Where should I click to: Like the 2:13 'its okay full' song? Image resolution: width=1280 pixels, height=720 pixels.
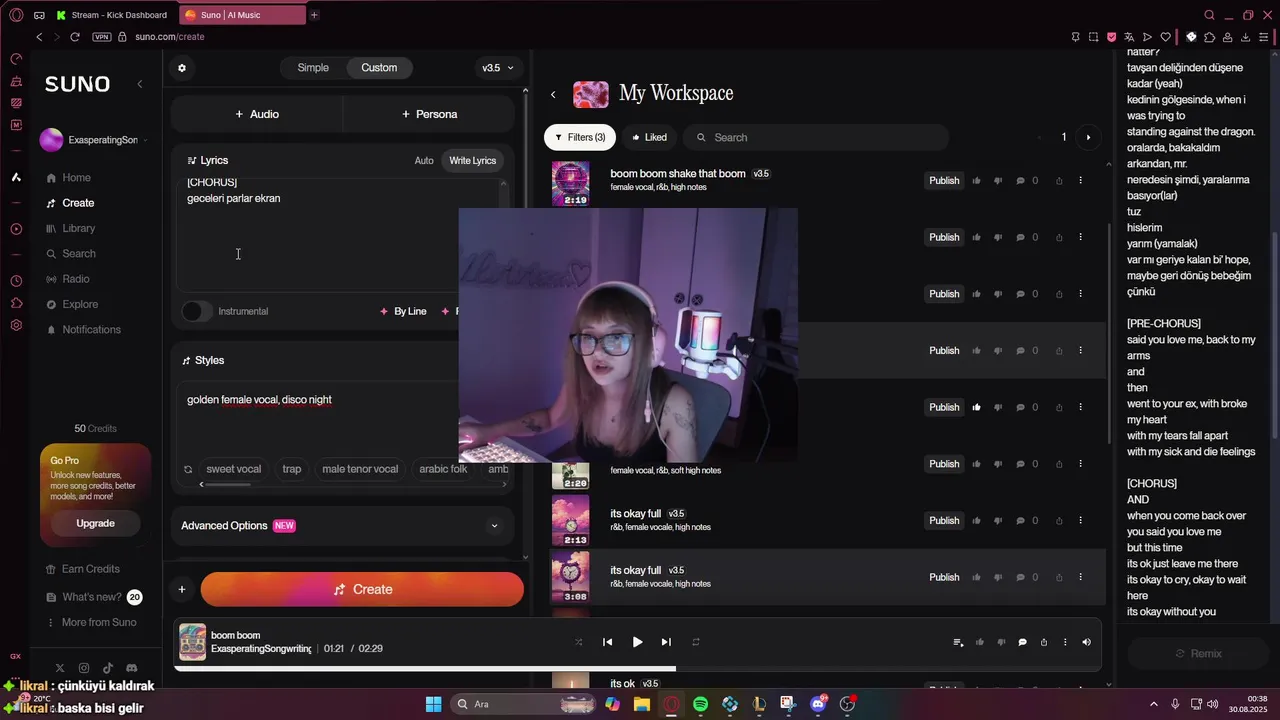[x=977, y=521]
